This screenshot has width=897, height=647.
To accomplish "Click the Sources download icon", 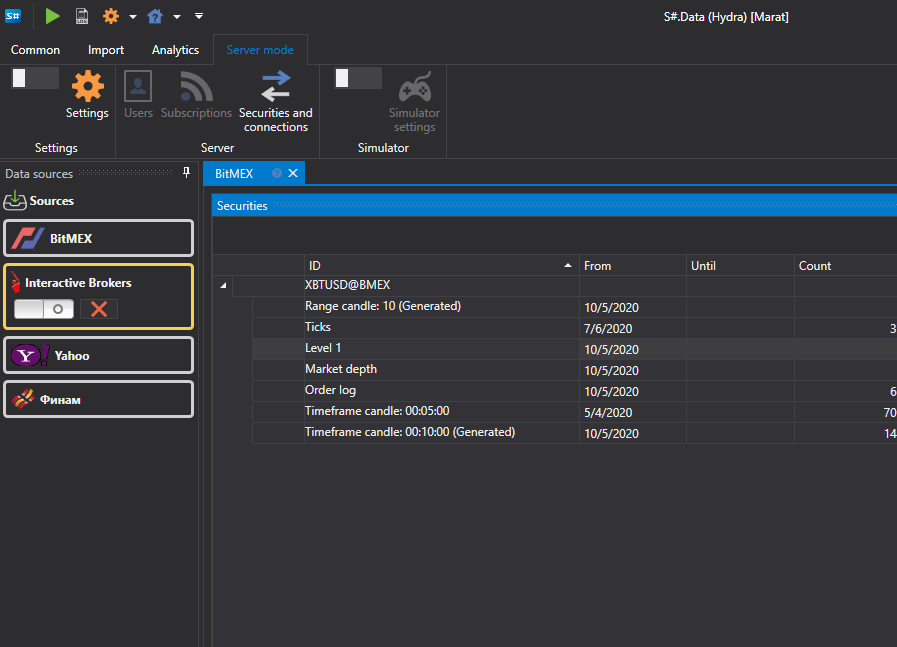I will (15, 200).
